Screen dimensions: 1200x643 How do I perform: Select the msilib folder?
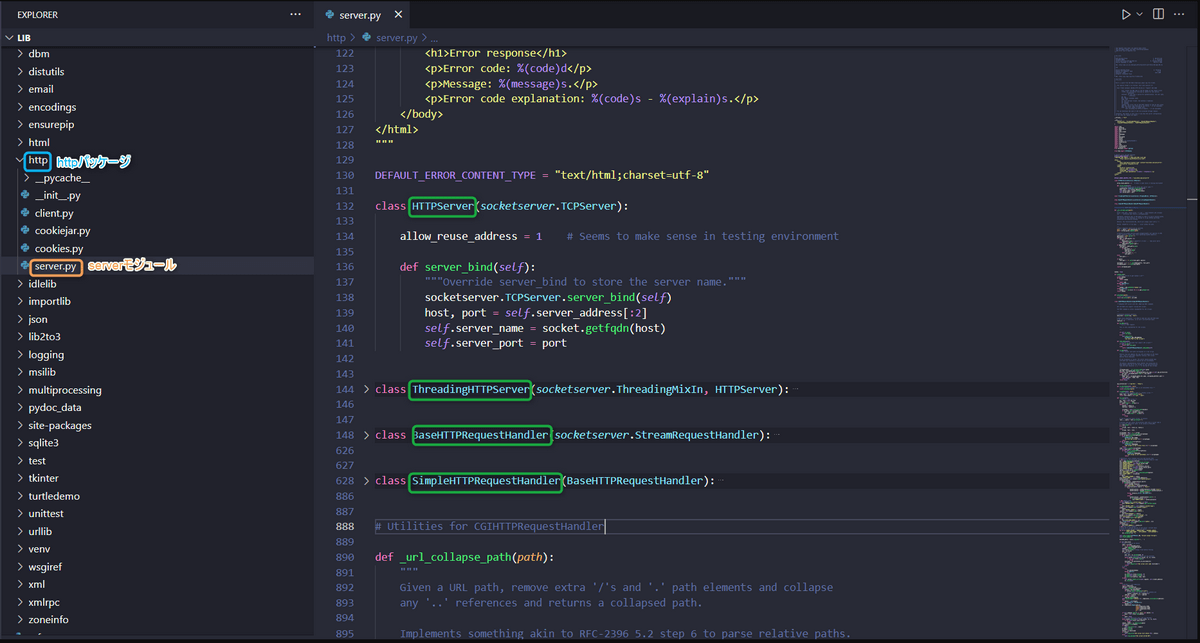(42, 372)
